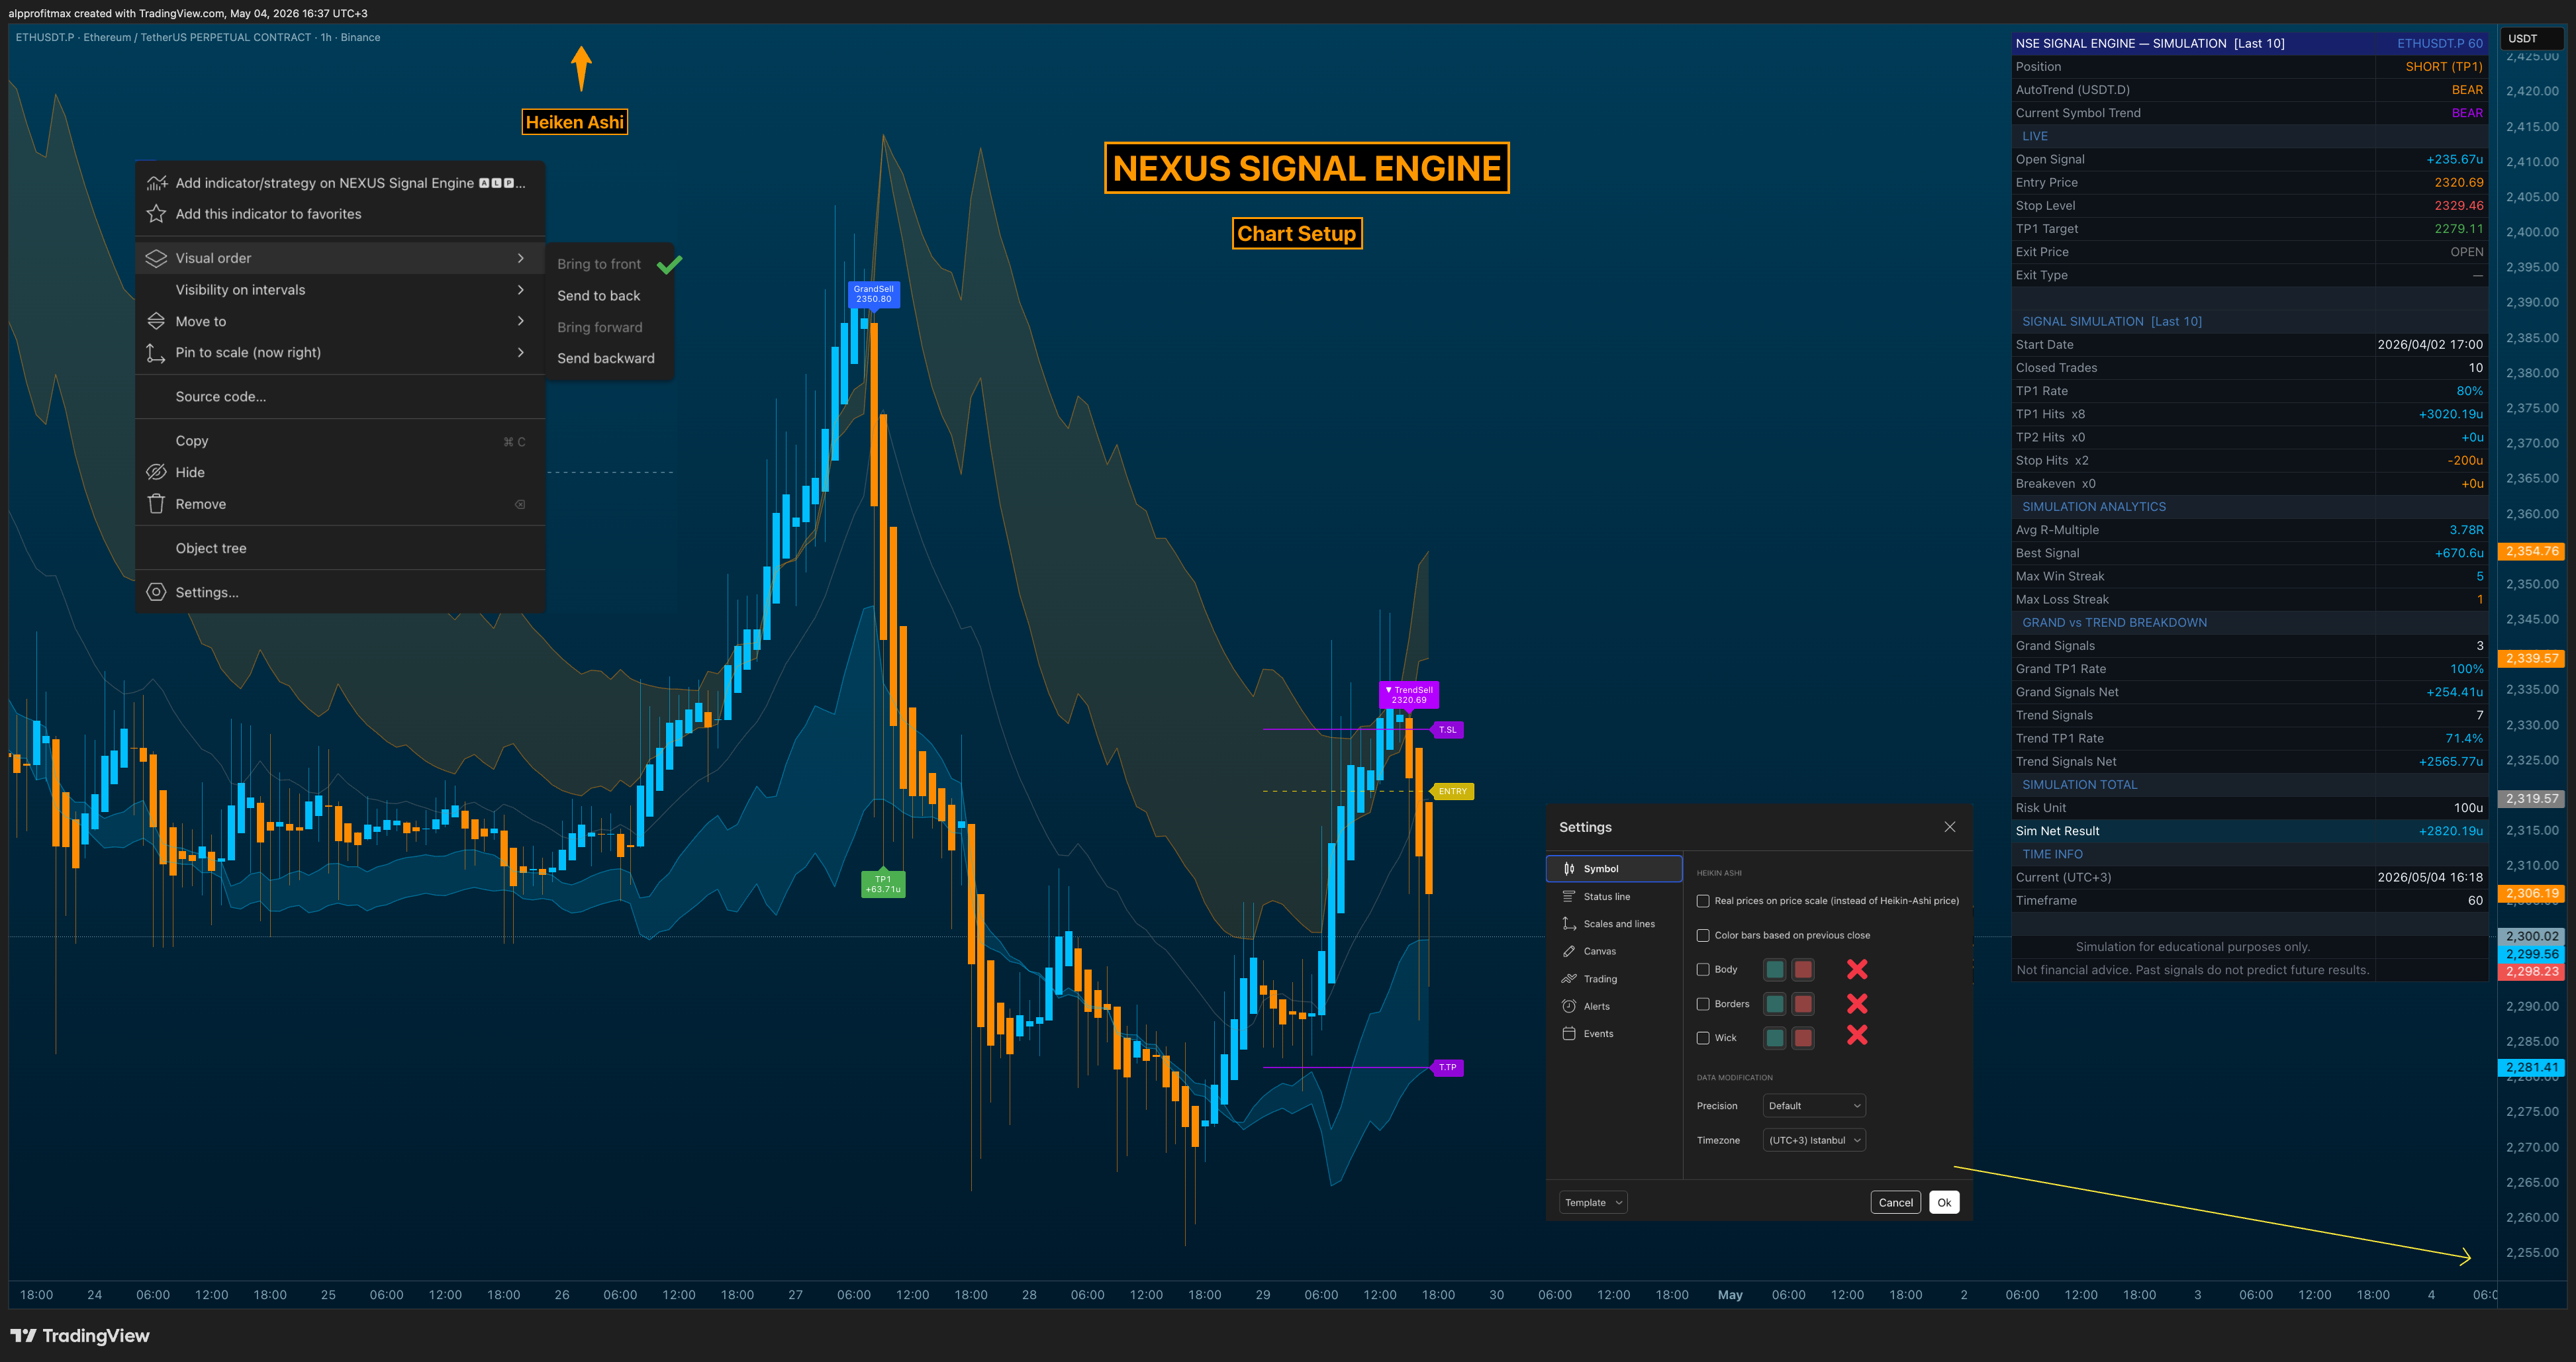Open Alerts via the alarm clock icon
The height and width of the screenshot is (1362, 2576).
click(x=1569, y=1006)
